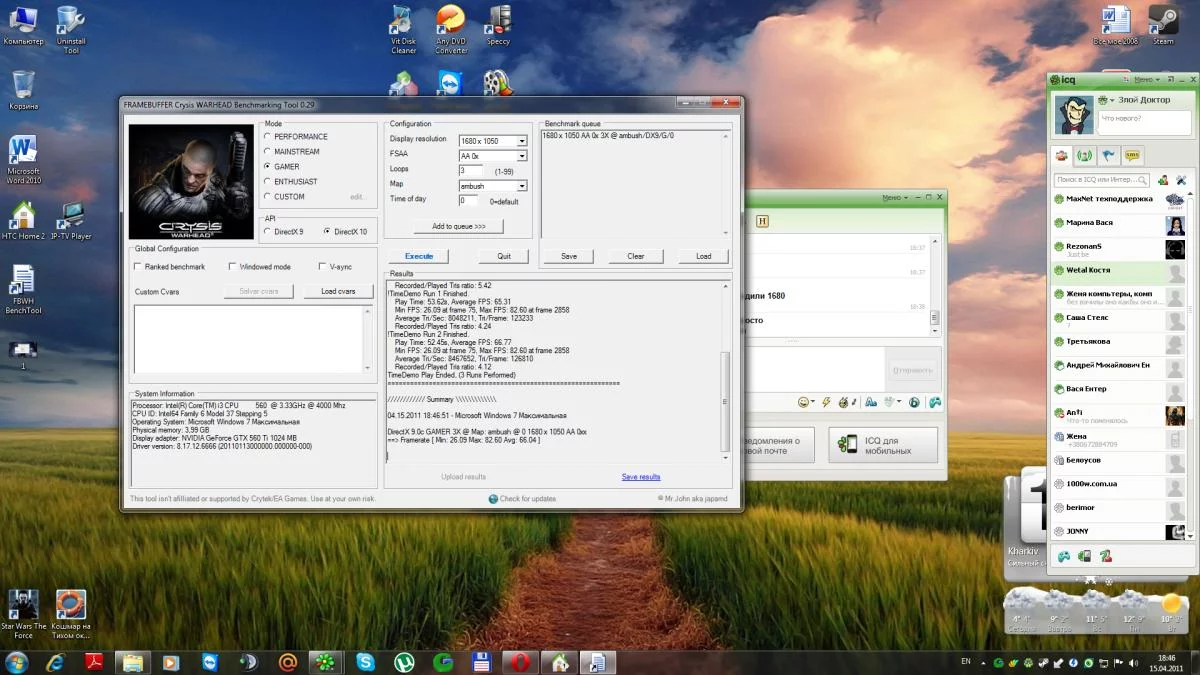Click the ICQ add contact icon
This screenshot has width=1200, height=675.
click(1162, 180)
